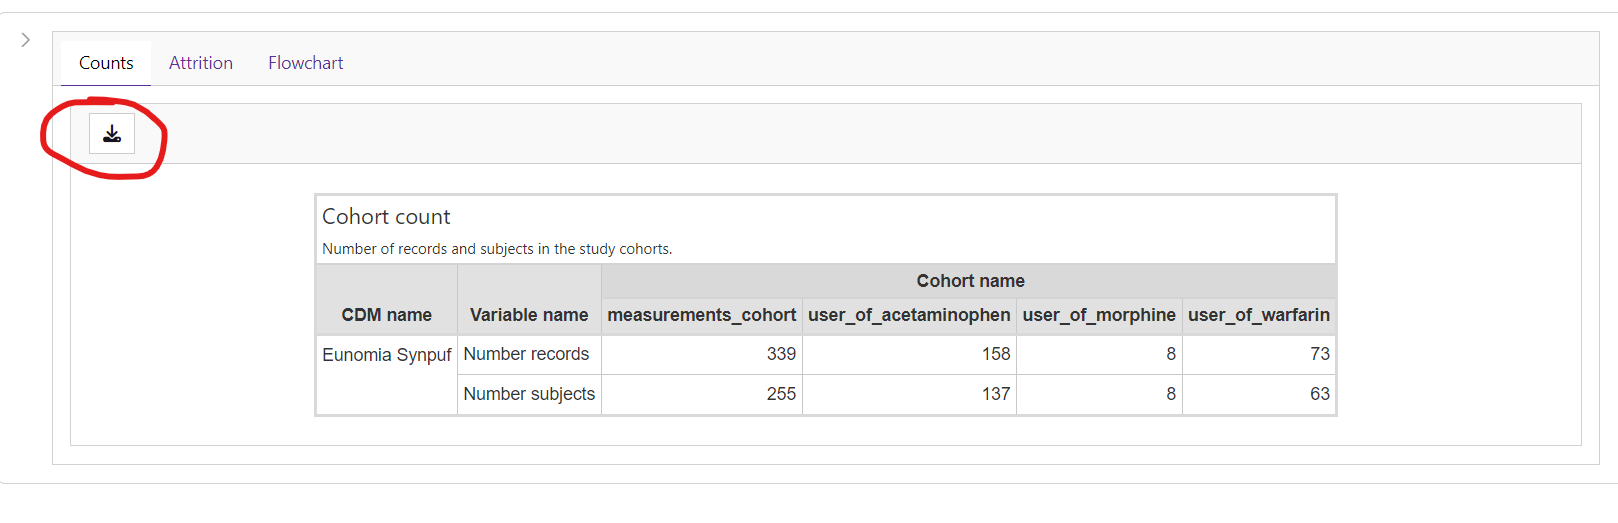Screen dimensions: 1618x523
Task: Click the Variable name column header
Action: tap(529, 315)
